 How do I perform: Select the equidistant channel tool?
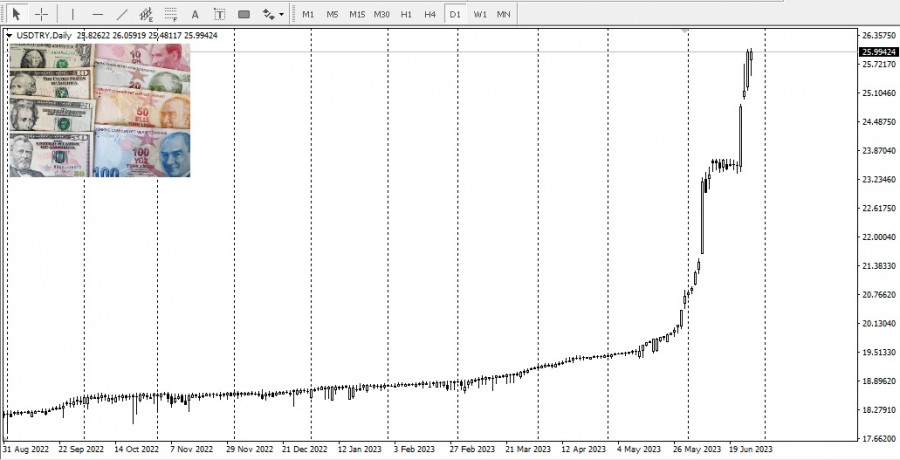(146, 14)
